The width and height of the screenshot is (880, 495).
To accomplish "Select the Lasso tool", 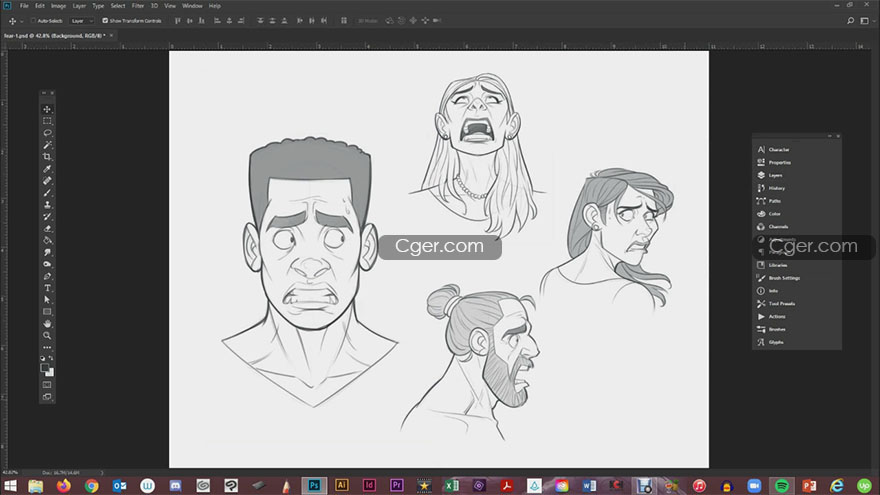I will pos(47,133).
